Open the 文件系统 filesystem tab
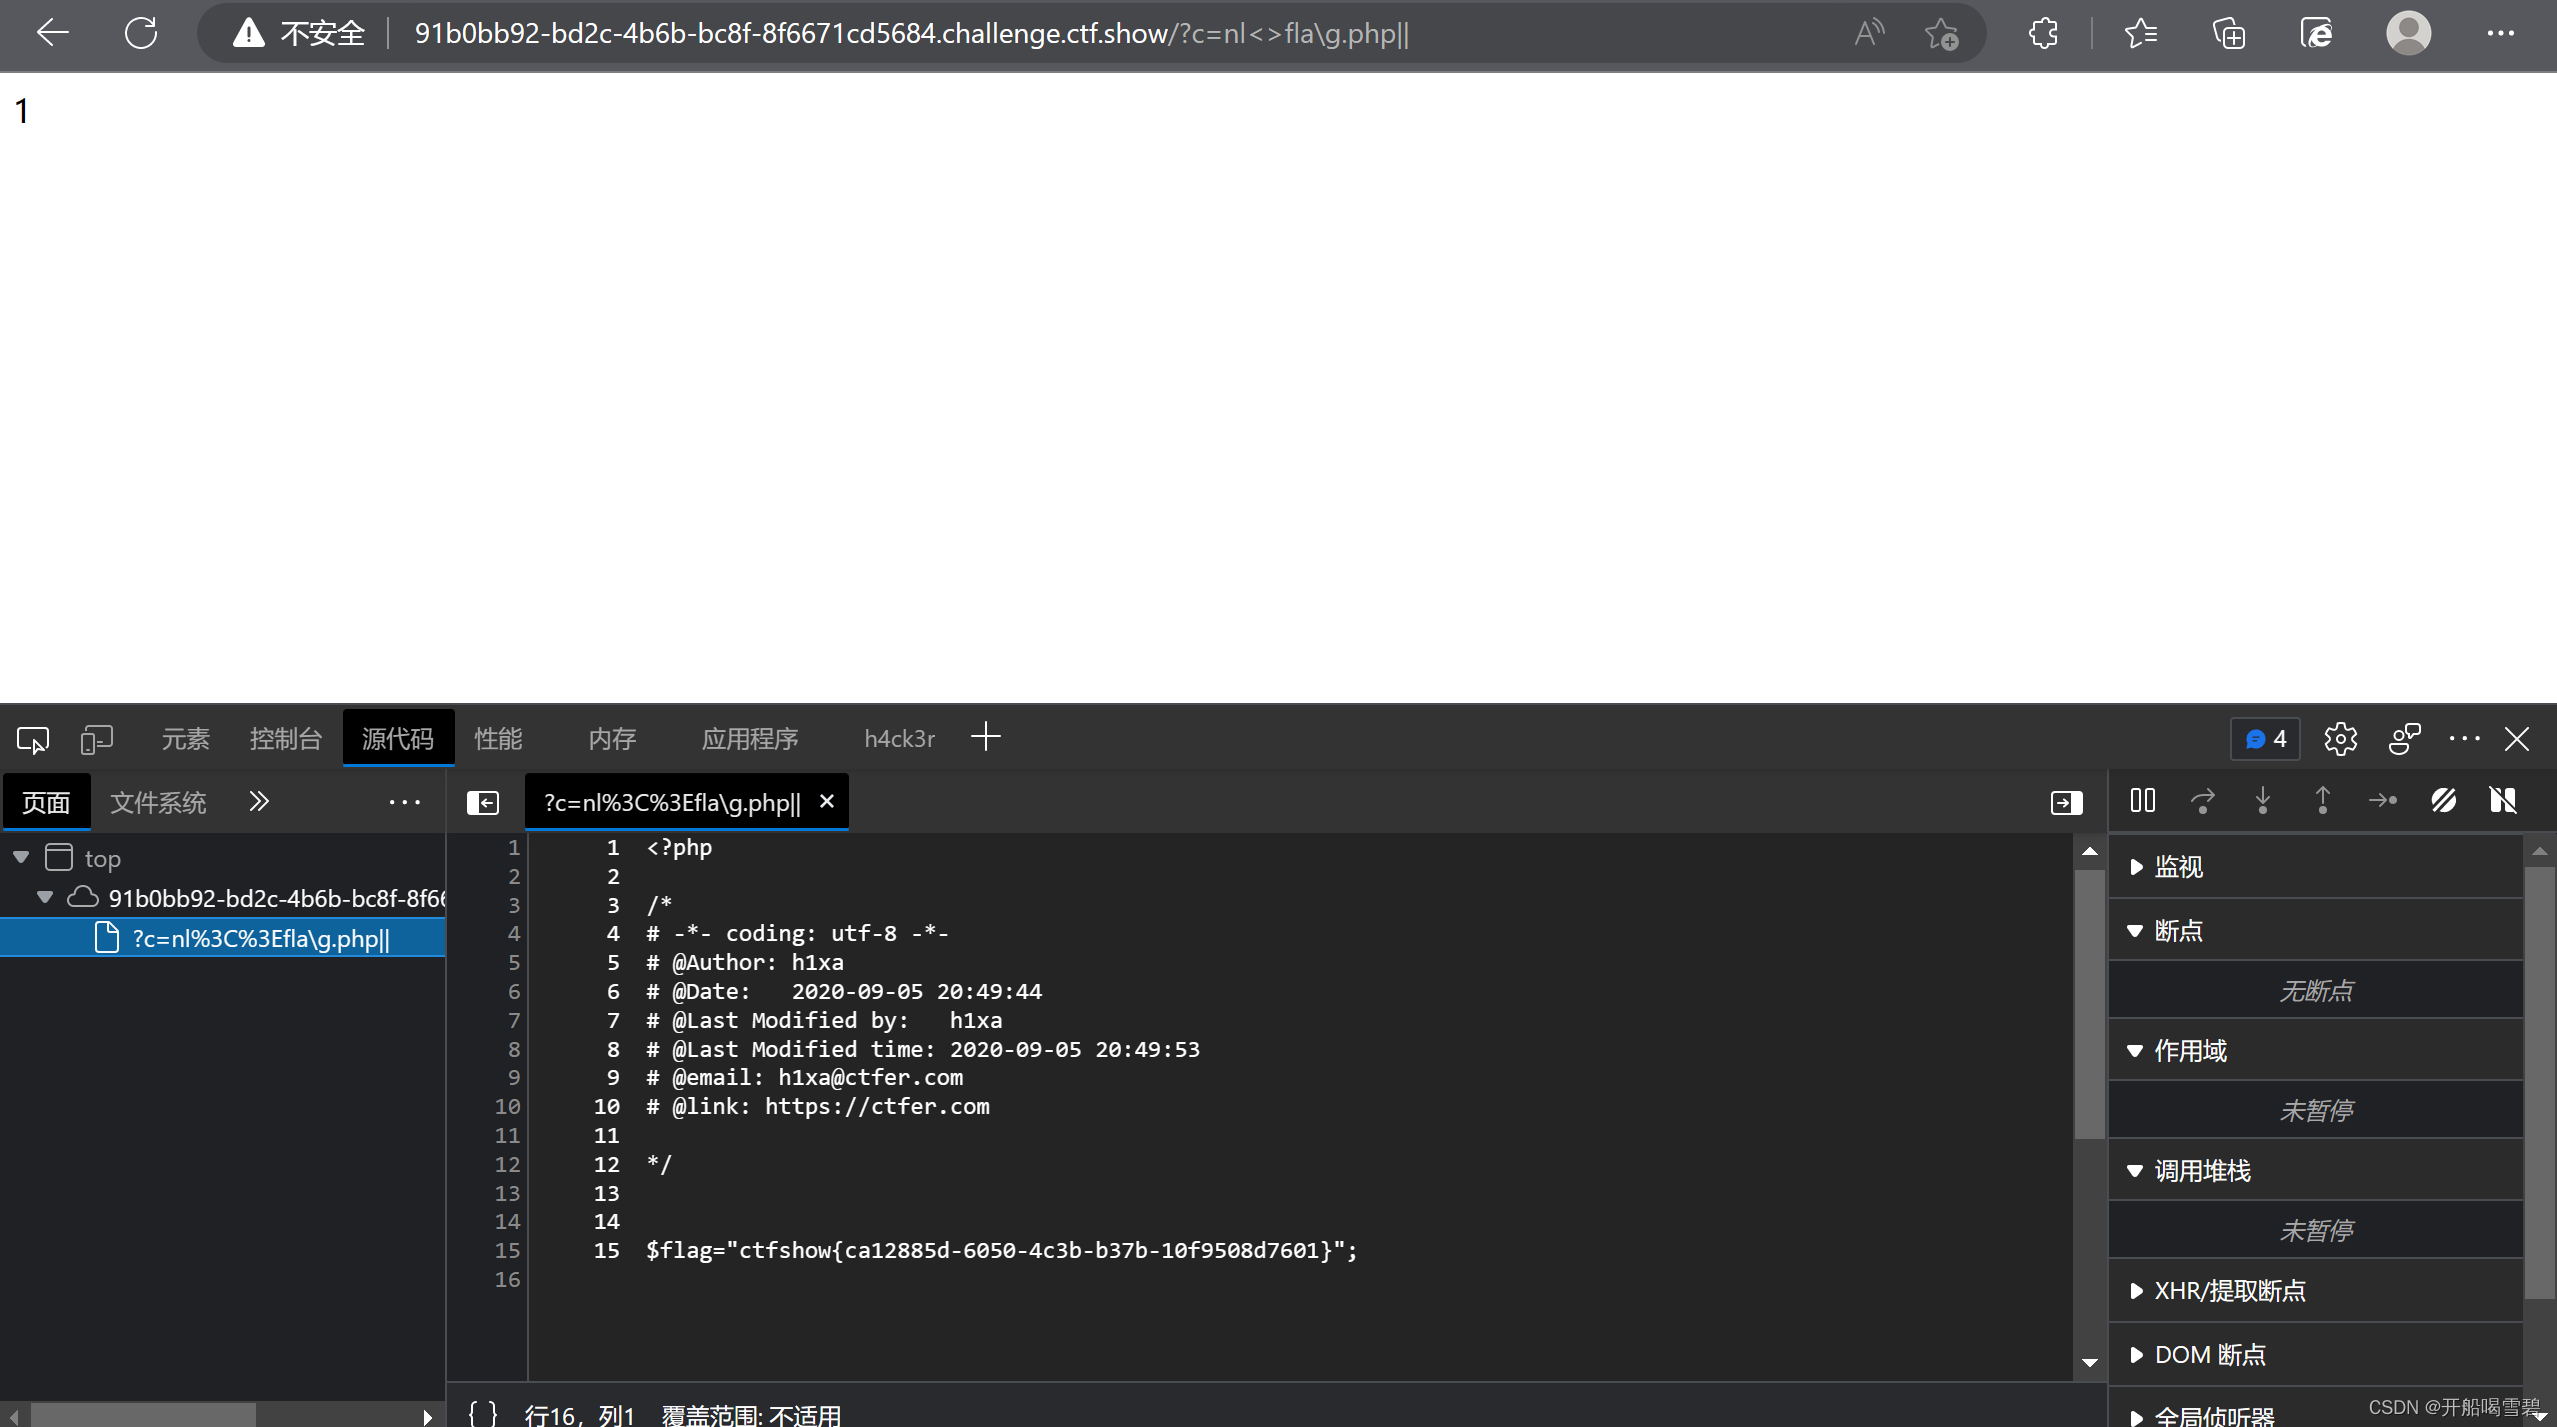The width and height of the screenshot is (2557, 1427). pyautogui.click(x=158, y=803)
